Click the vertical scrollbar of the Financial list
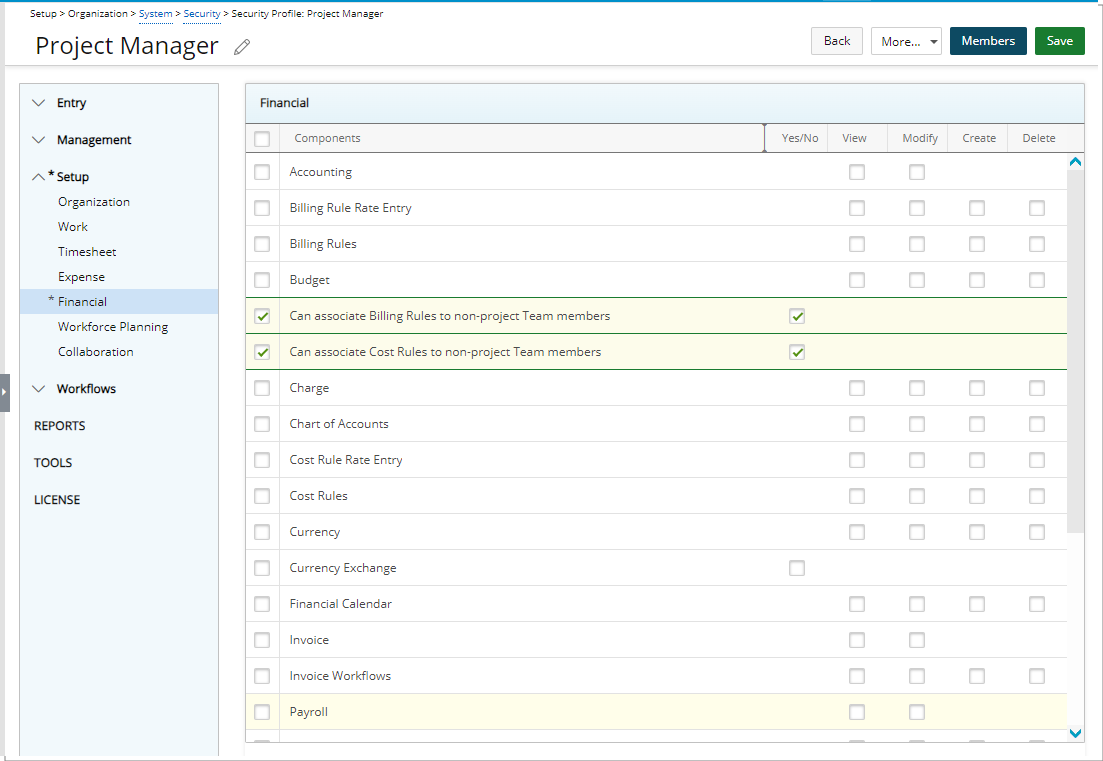 [1076, 350]
